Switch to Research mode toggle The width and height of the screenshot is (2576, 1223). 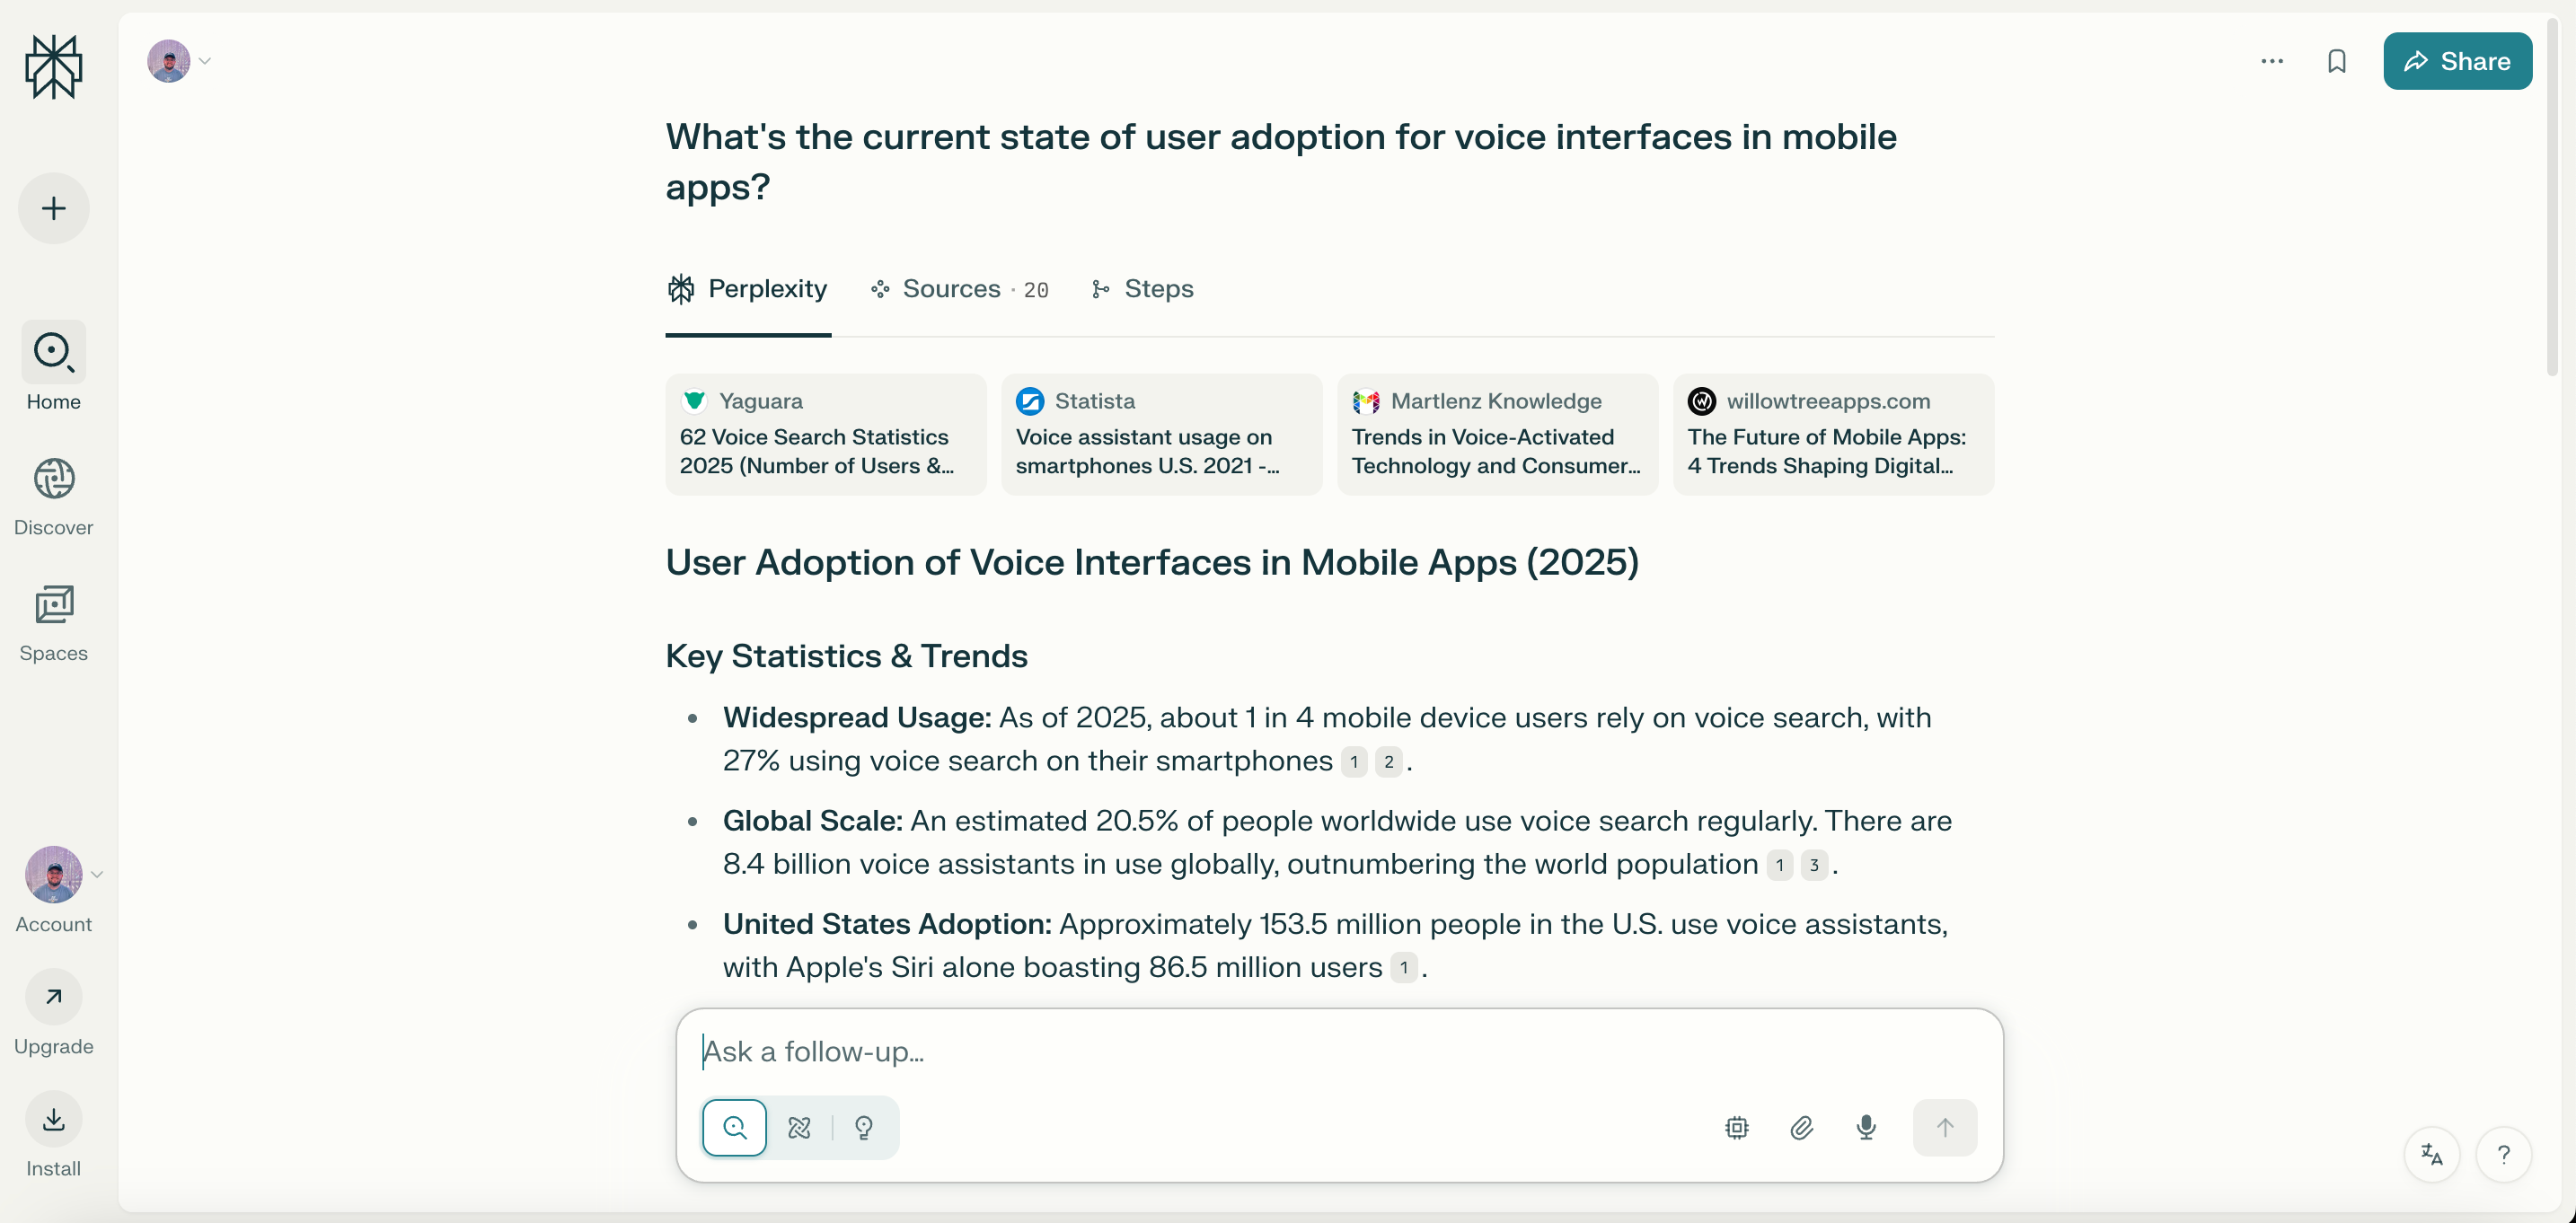pos(799,1127)
